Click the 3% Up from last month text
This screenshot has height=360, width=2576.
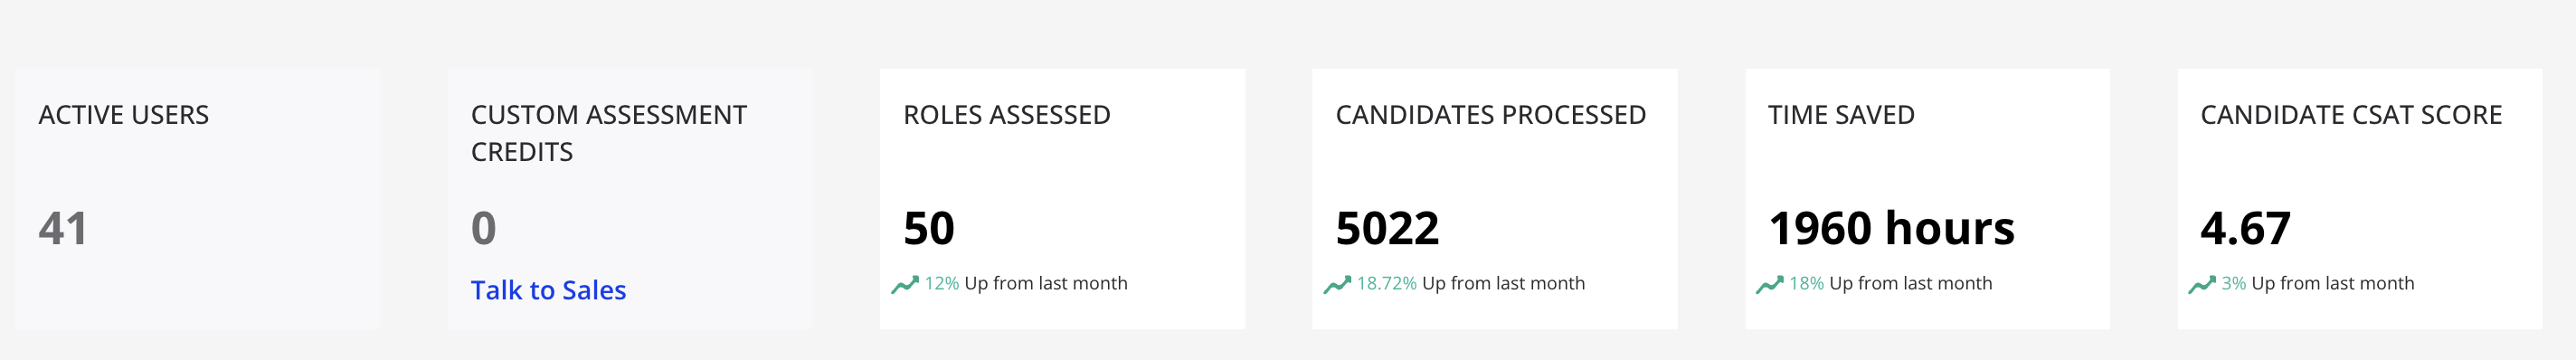click(x=2318, y=284)
